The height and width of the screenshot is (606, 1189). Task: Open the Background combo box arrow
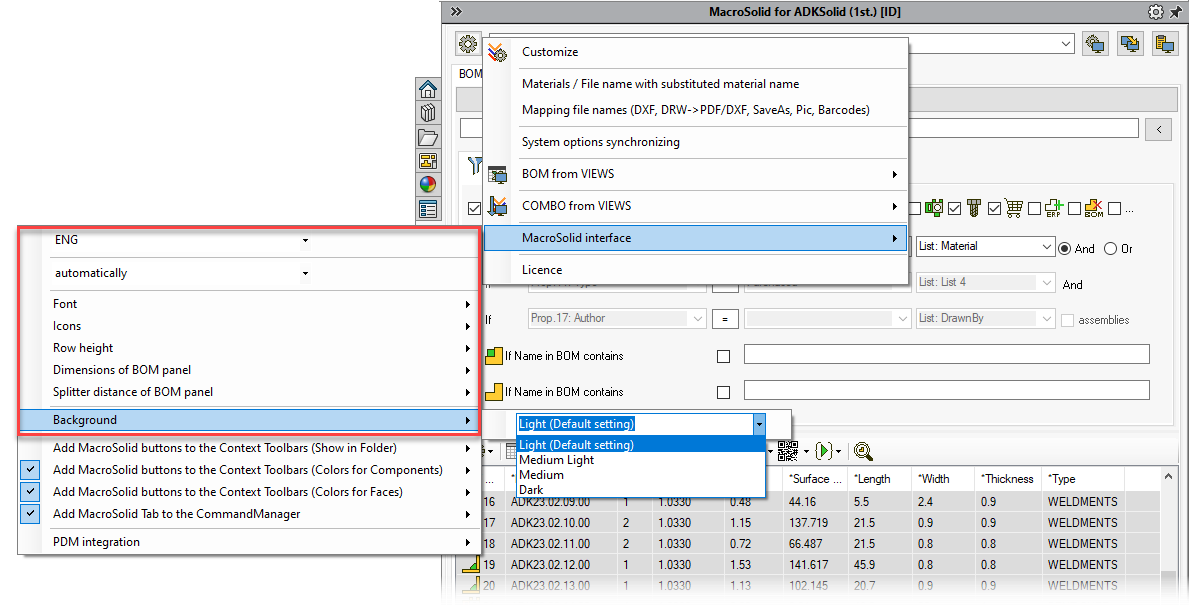(x=759, y=424)
